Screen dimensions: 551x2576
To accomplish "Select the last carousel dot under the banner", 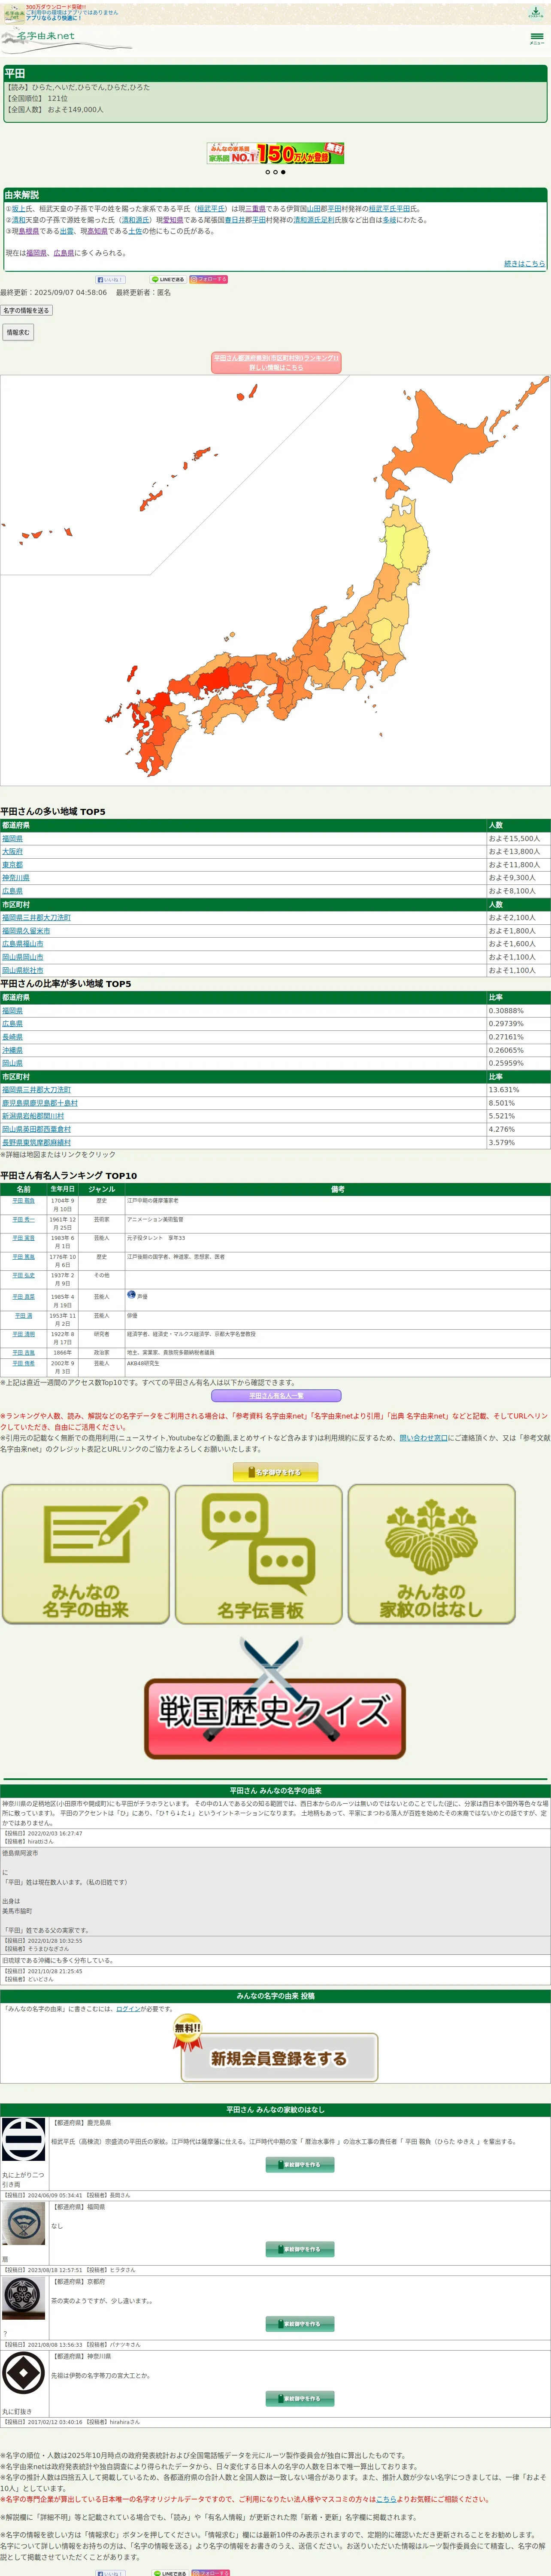I will (283, 172).
